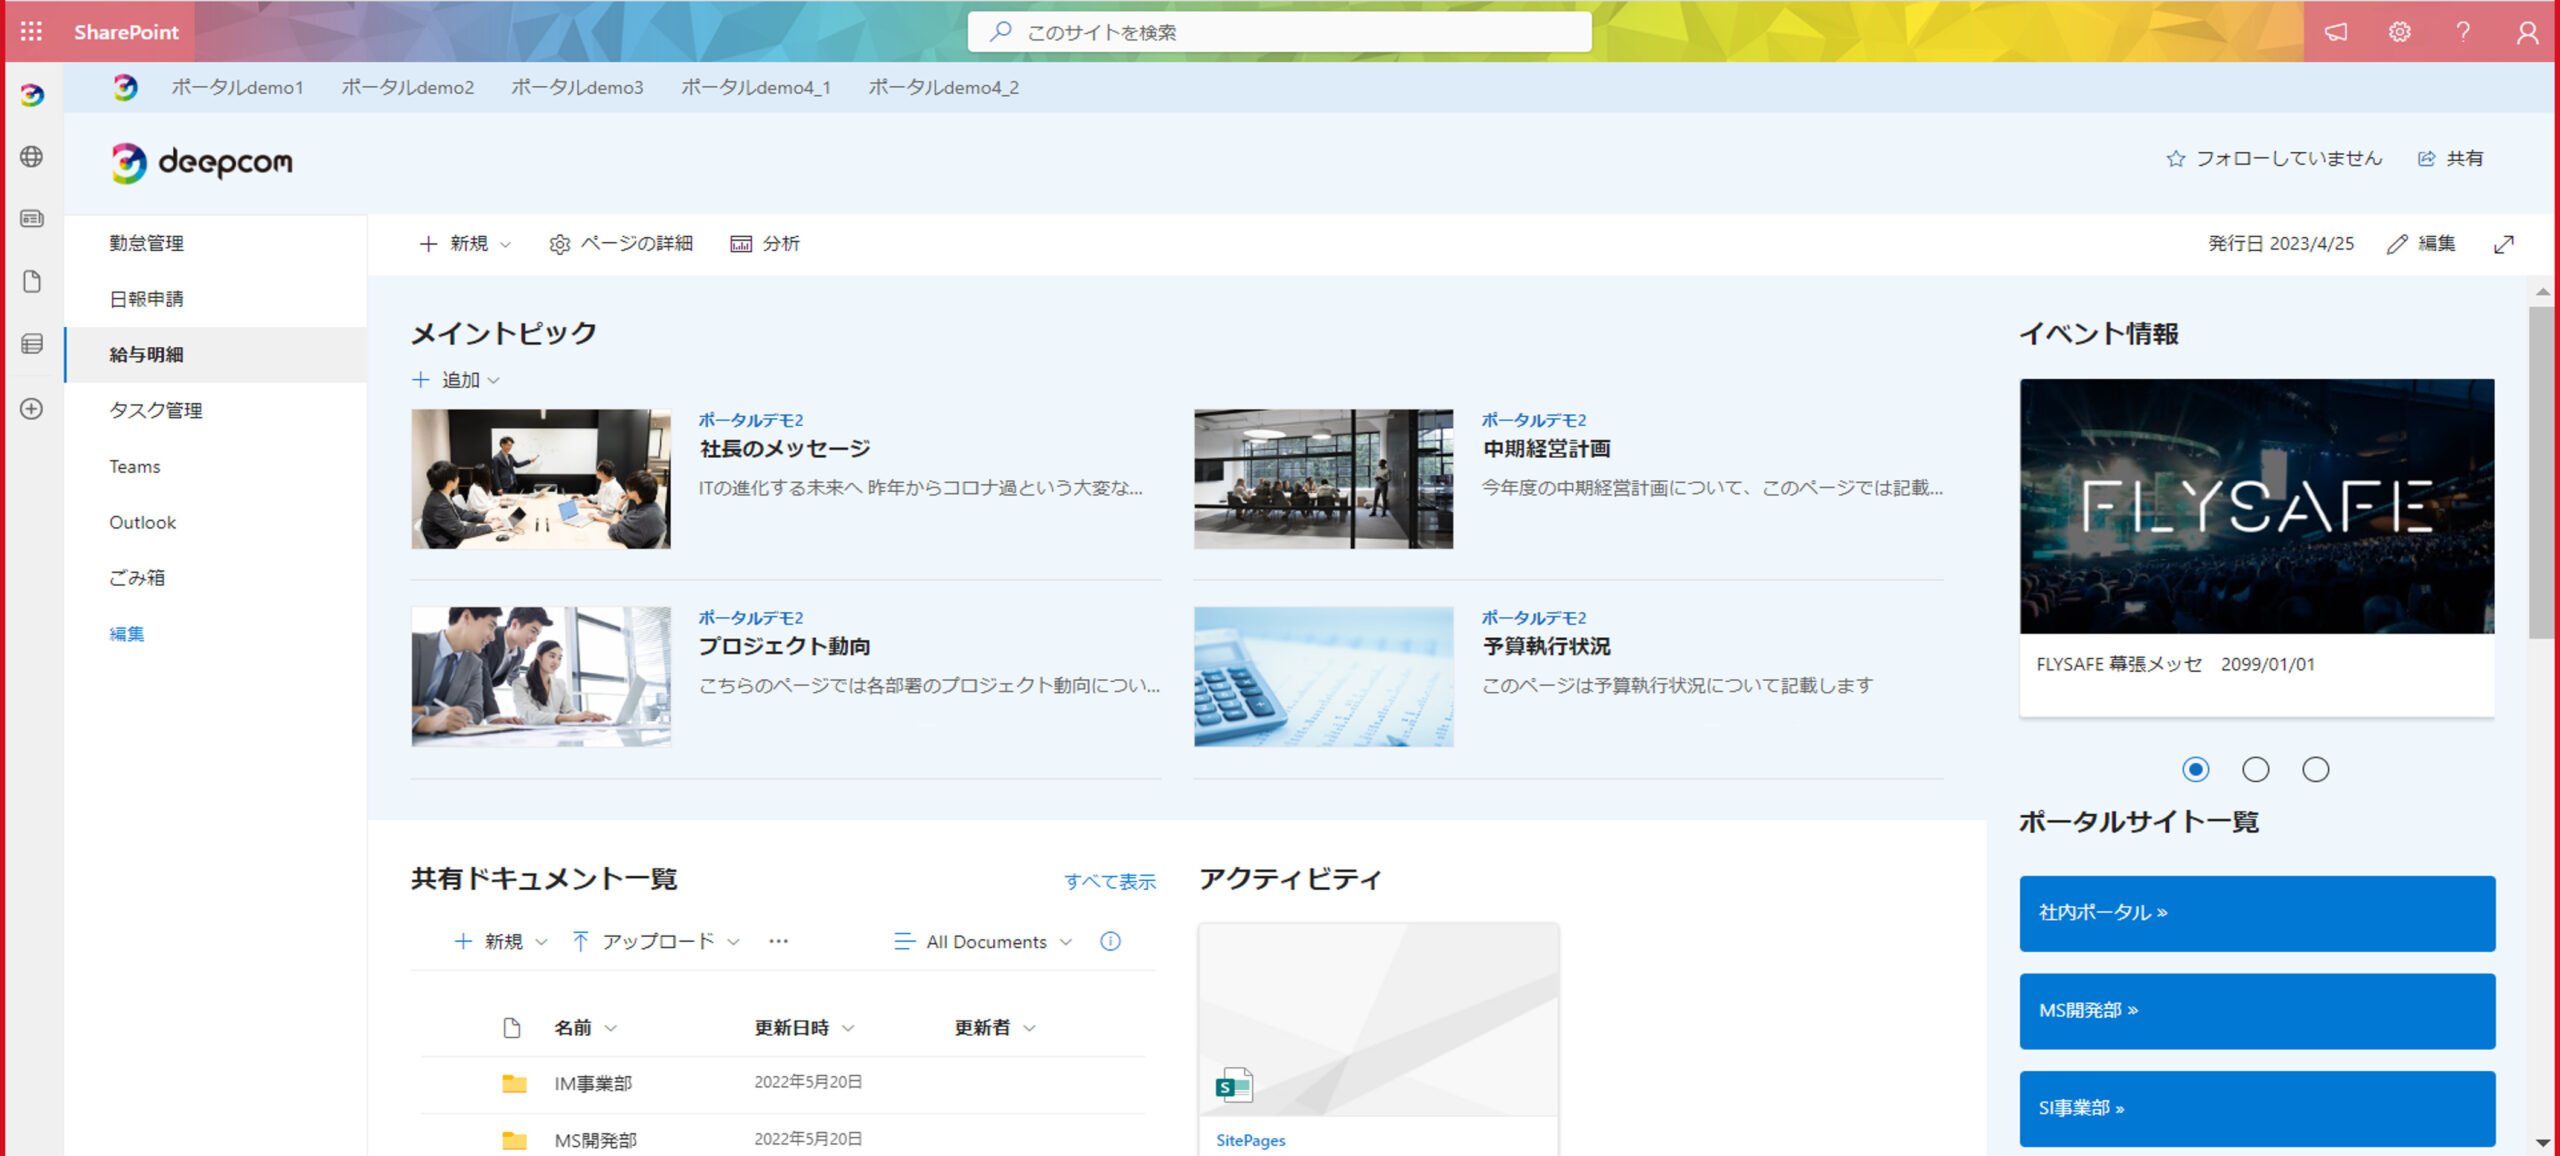The height and width of the screenshot is (1156, 2560).
Task: Open the app launcher waffle icon
Action: (31, 31)
